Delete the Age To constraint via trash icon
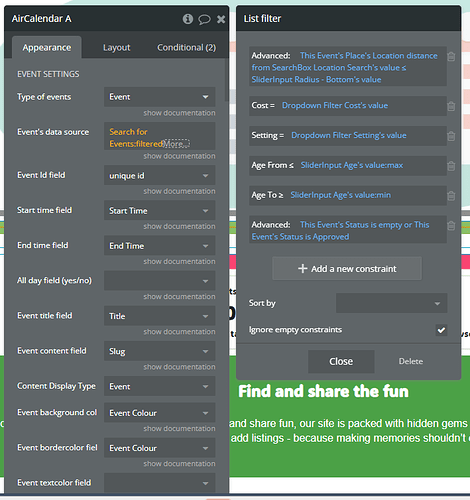Image resolution: width=470 pixels, height=500 pixels. (x=451, y=196)
